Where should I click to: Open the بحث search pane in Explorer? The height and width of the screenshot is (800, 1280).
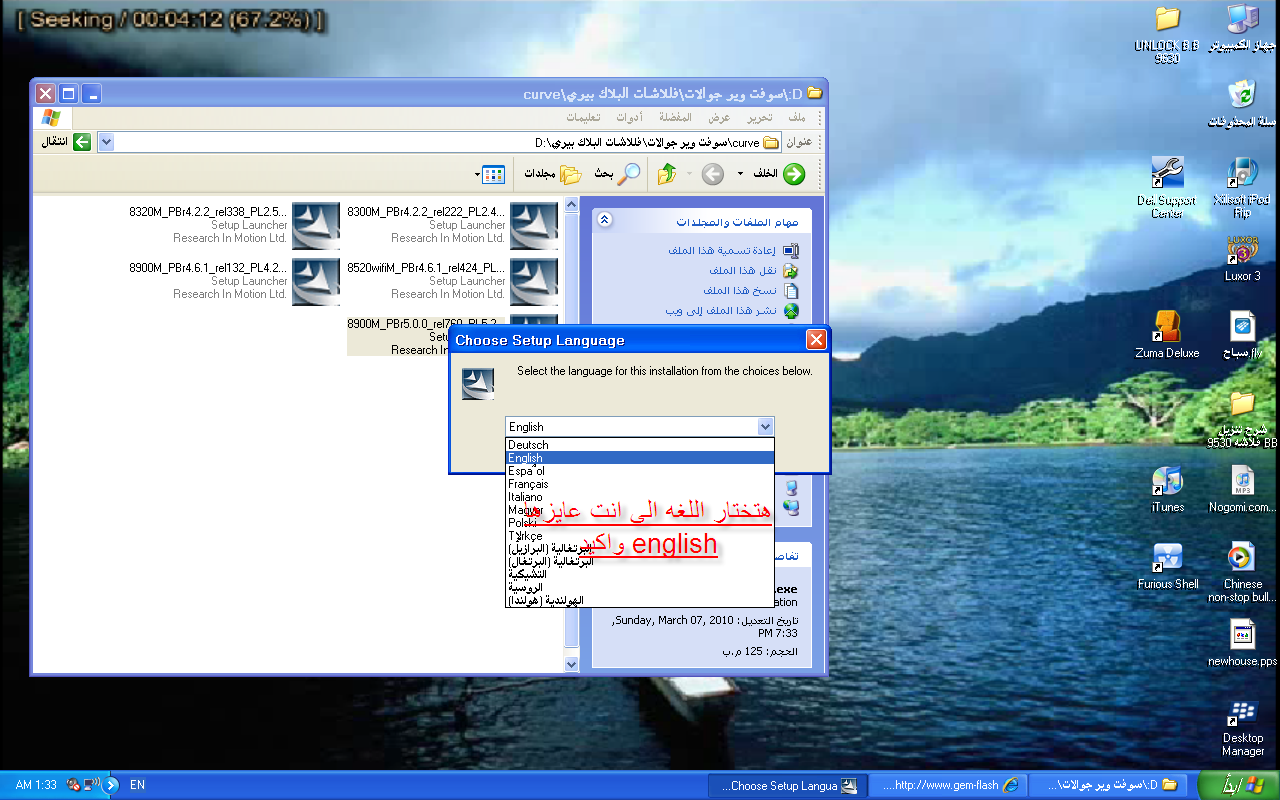[619, 174]
